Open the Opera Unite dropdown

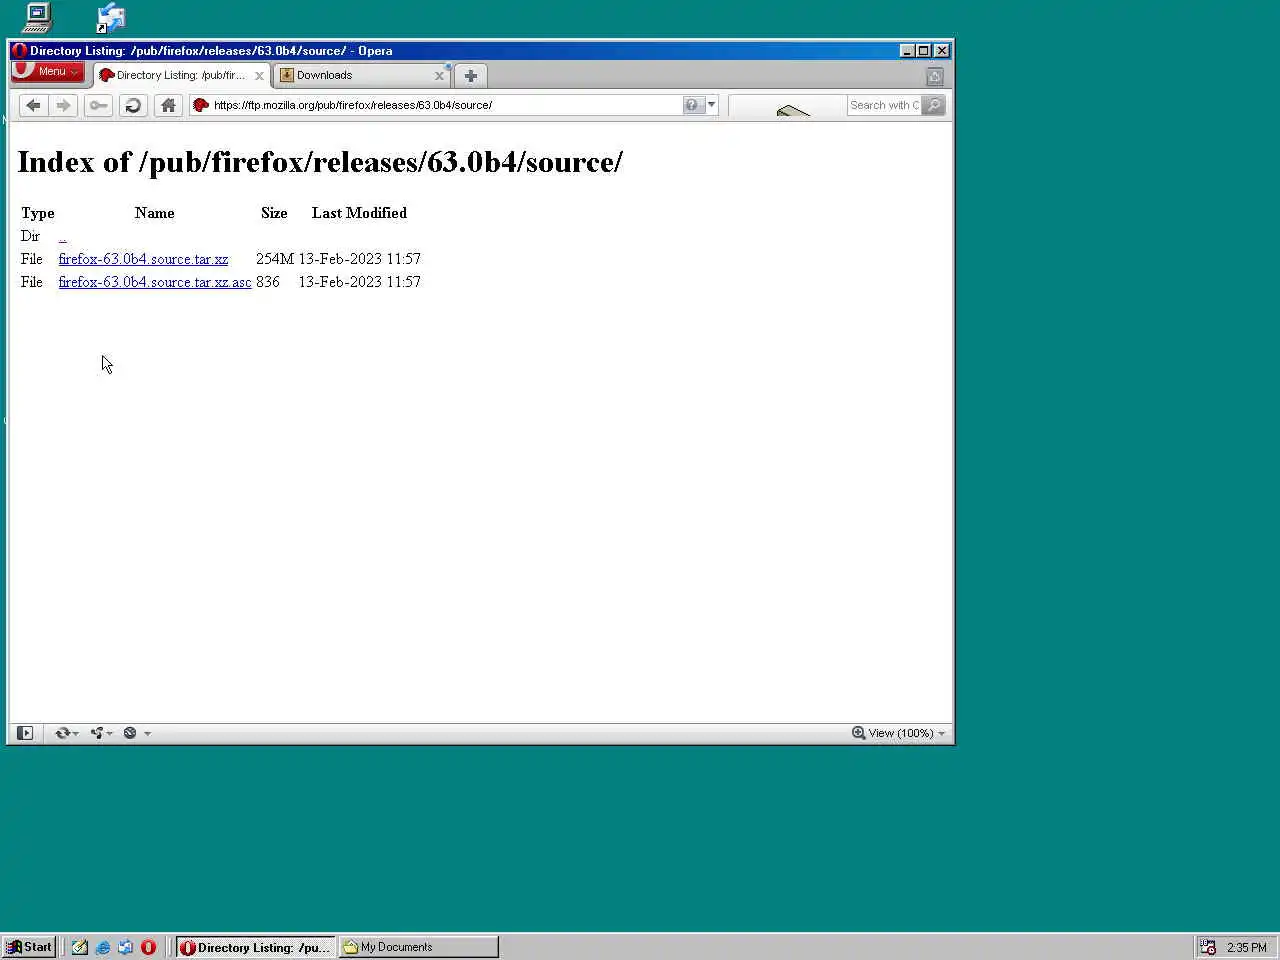coord(102,733)
